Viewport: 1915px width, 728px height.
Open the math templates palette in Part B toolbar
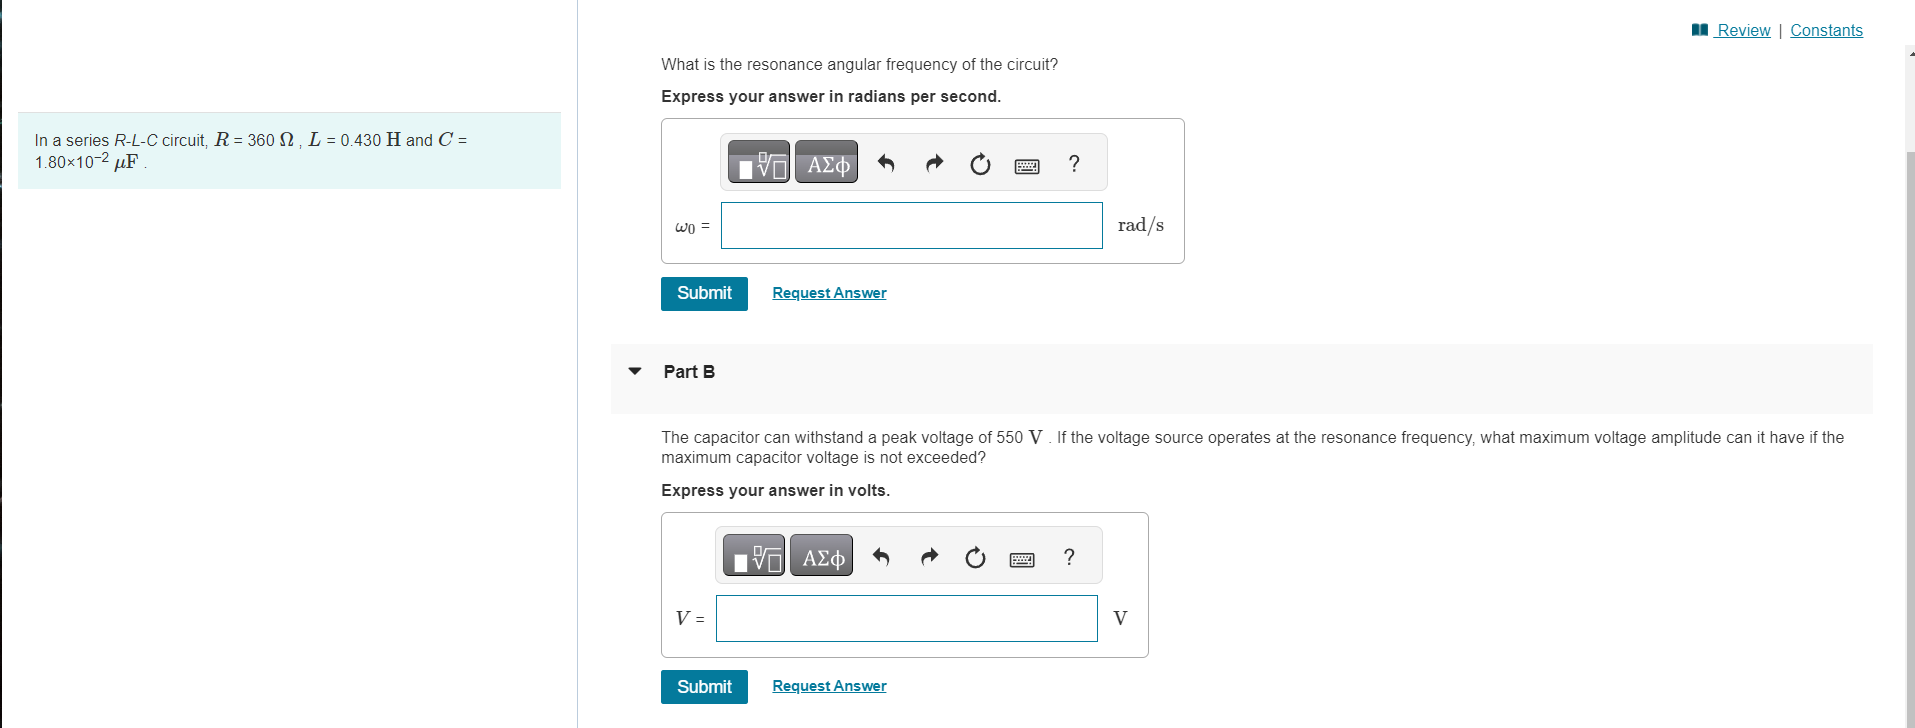(x=752, y=555)
